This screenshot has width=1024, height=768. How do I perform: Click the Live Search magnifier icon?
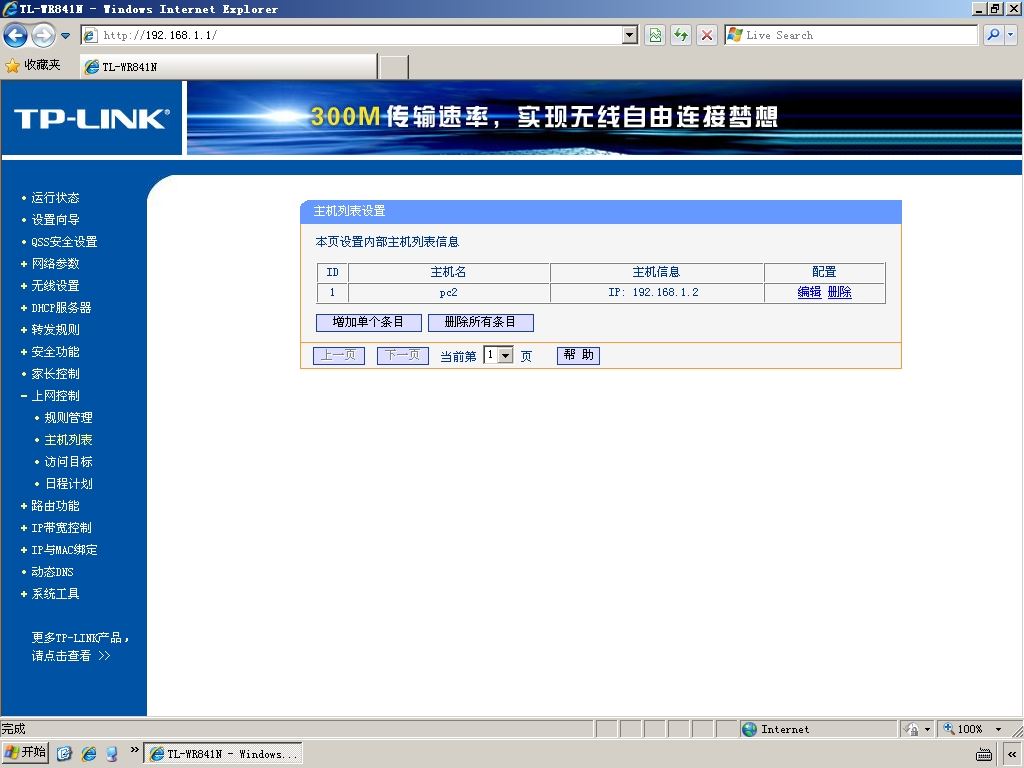[x=993, y=35]
